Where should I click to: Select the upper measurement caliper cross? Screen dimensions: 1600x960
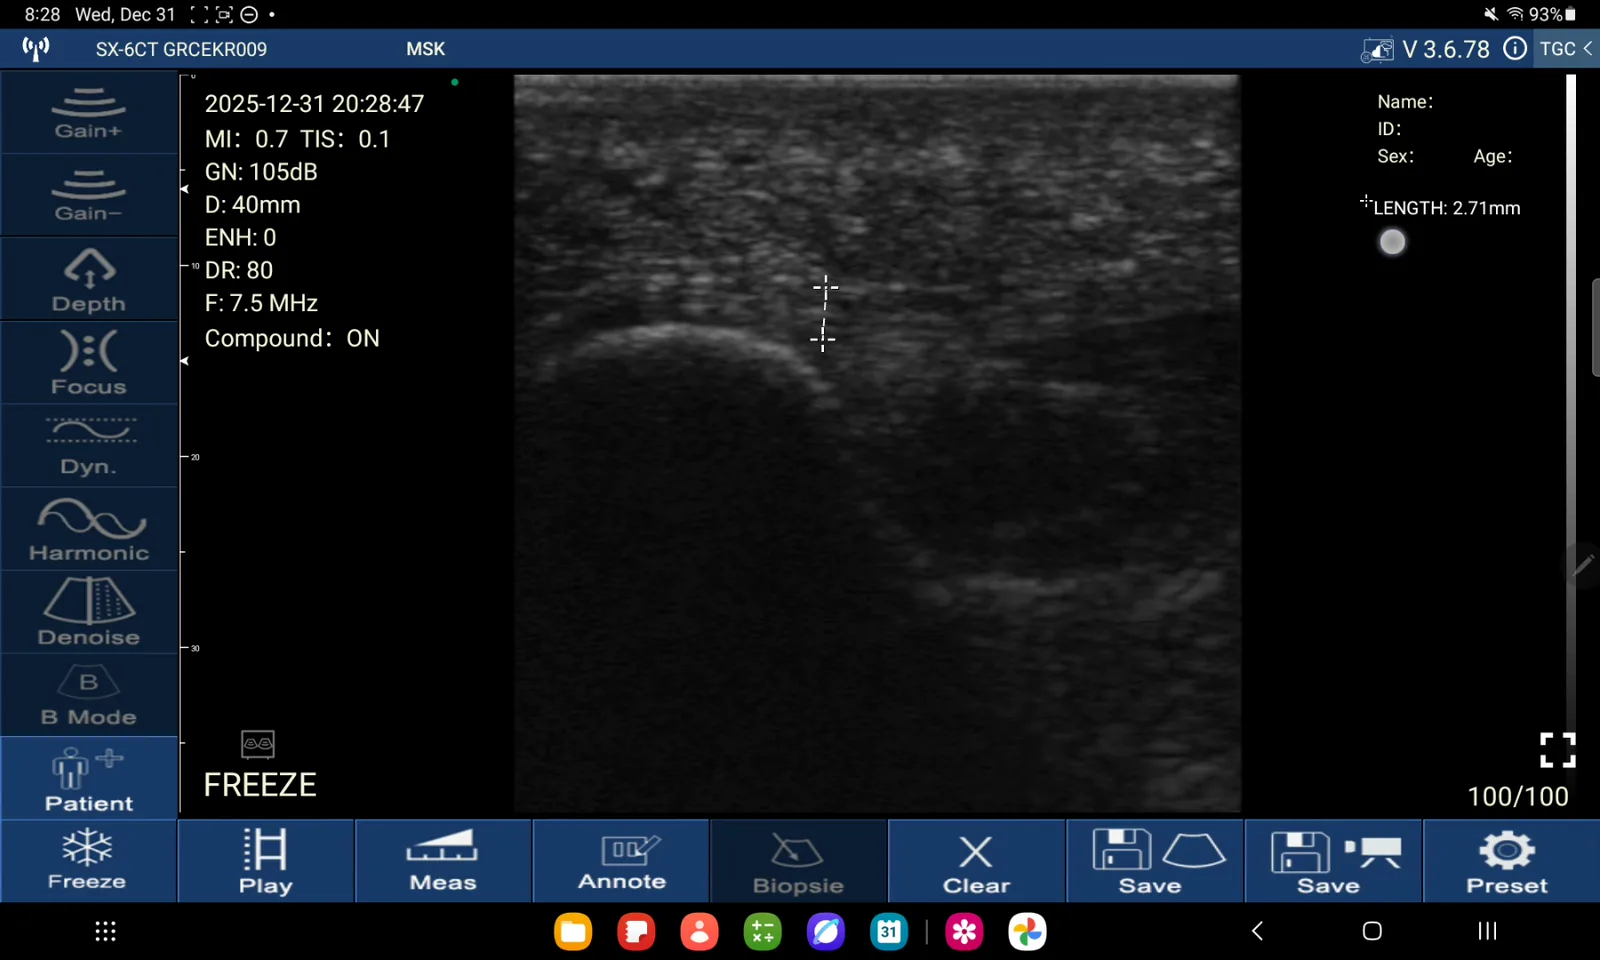pos(825,289)
